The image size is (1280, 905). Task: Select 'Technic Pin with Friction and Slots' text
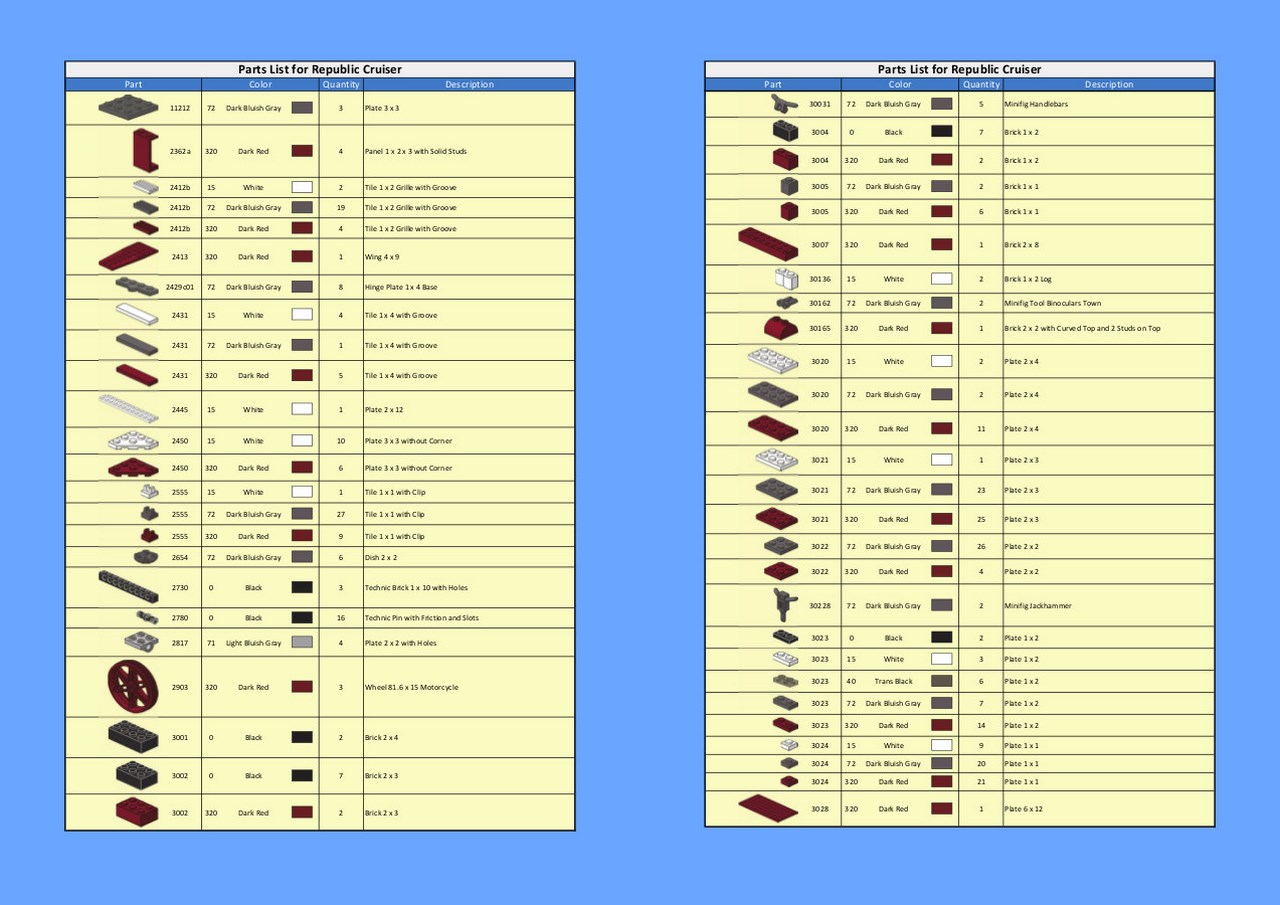421,618
